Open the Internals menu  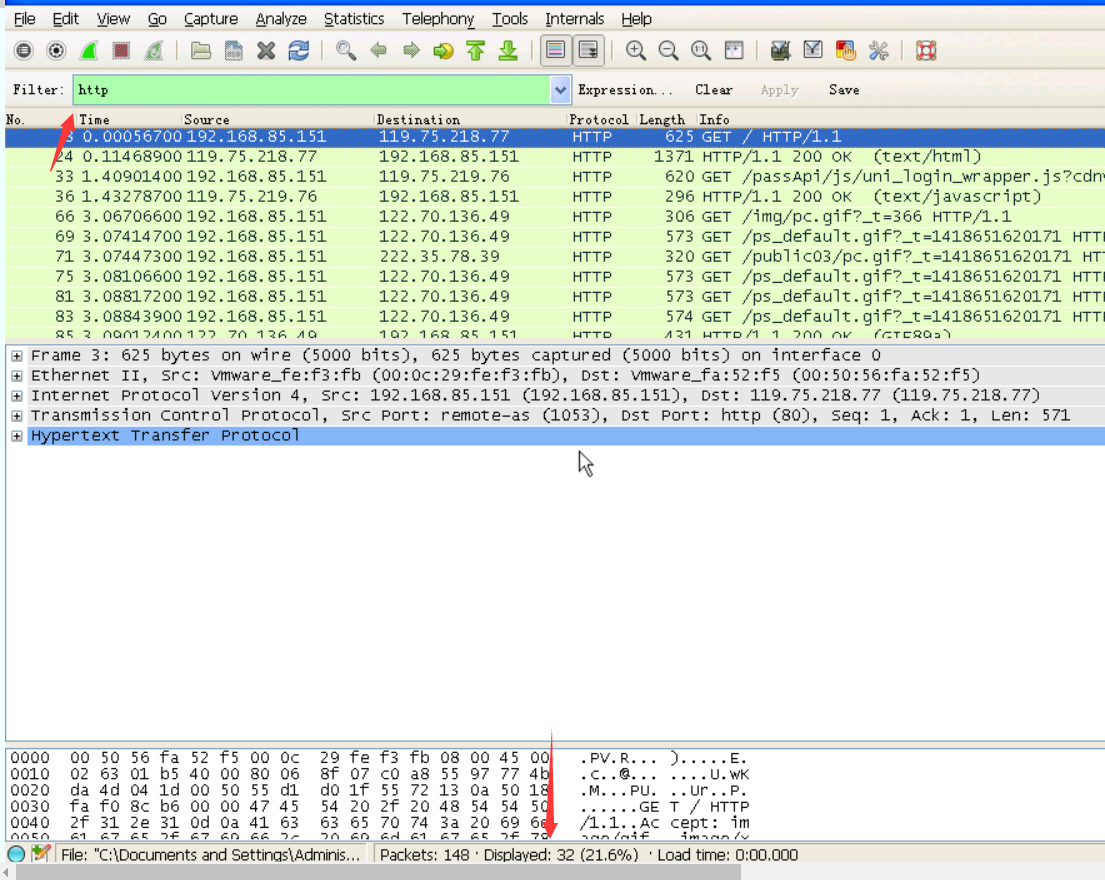tap(574, 19)
